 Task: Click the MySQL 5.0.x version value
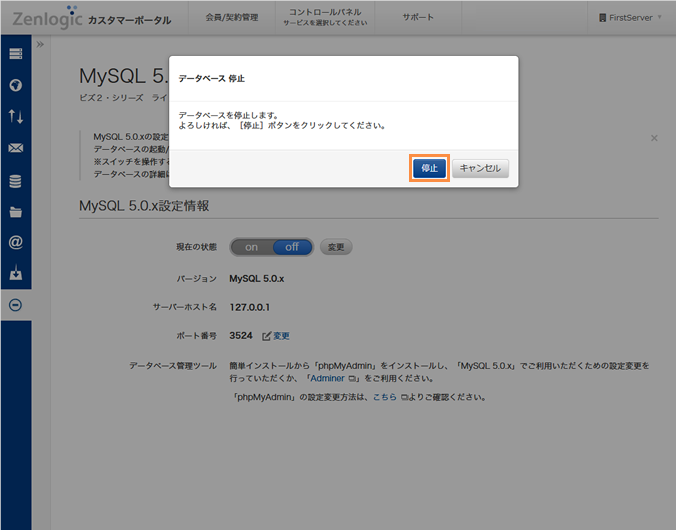coord(257,279)
